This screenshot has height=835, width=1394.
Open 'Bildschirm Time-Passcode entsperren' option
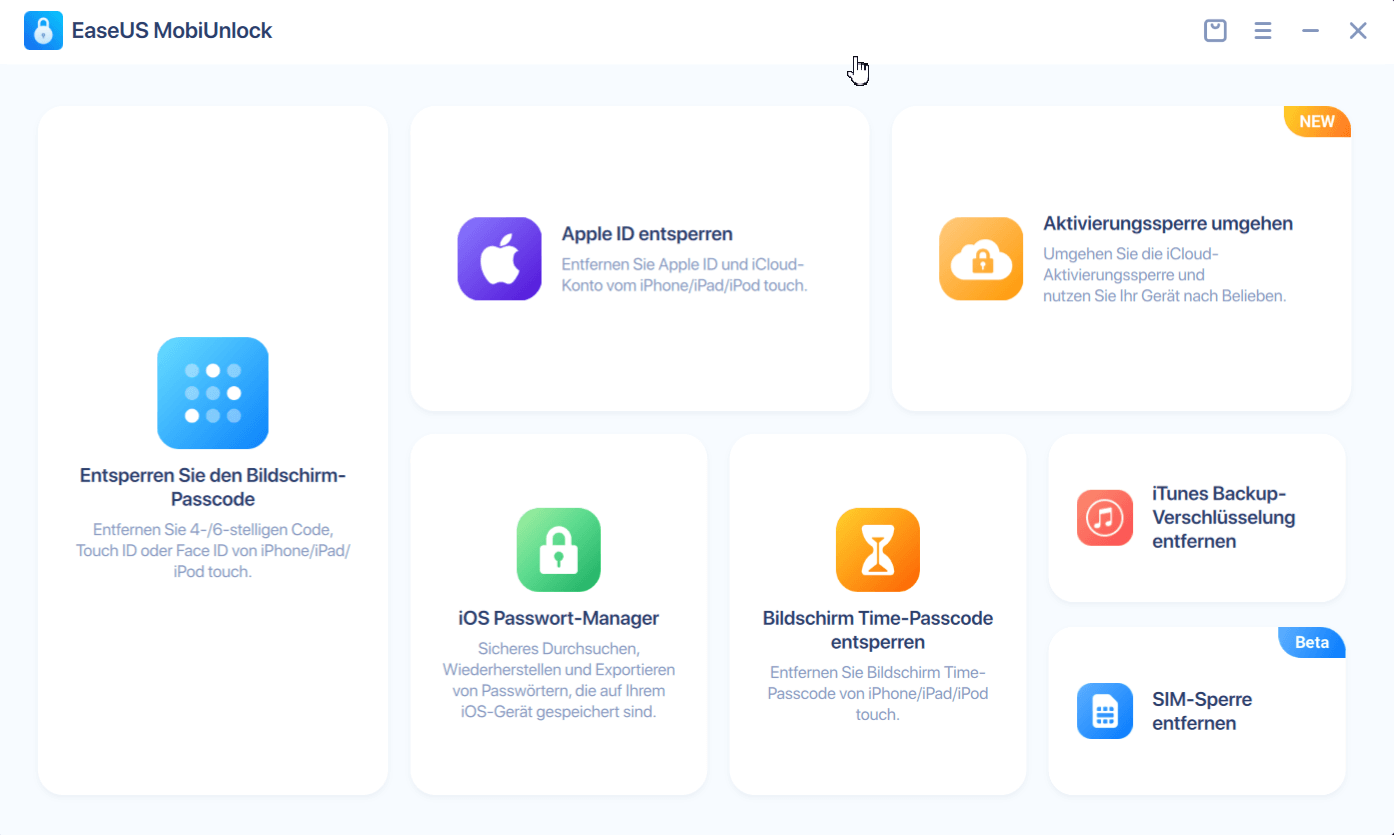(878, 630)
